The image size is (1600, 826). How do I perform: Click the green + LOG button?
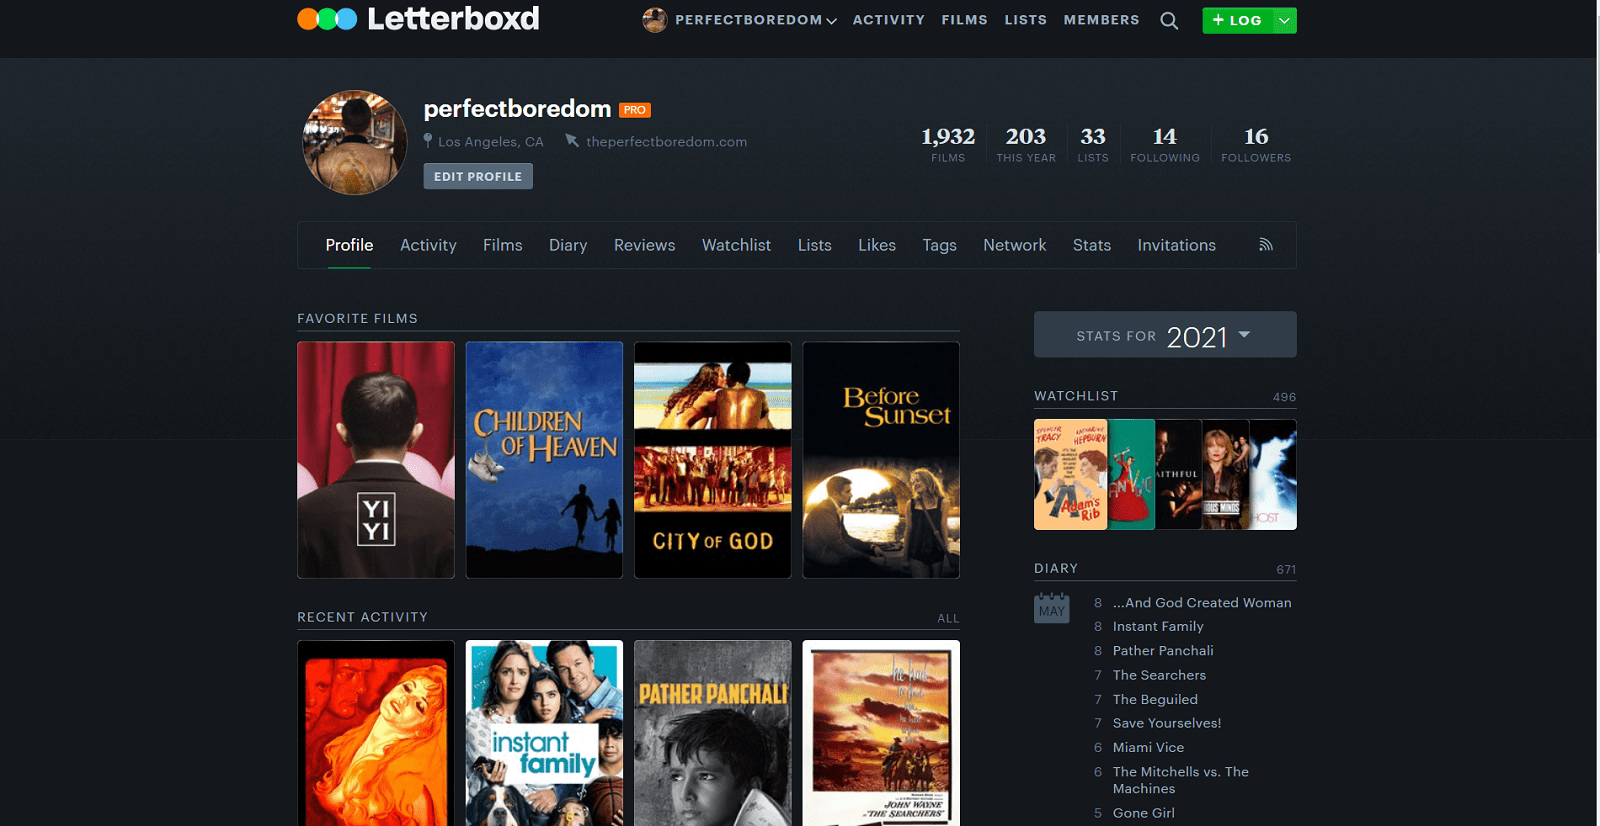pyautogui.click(x=1237, y=20)
